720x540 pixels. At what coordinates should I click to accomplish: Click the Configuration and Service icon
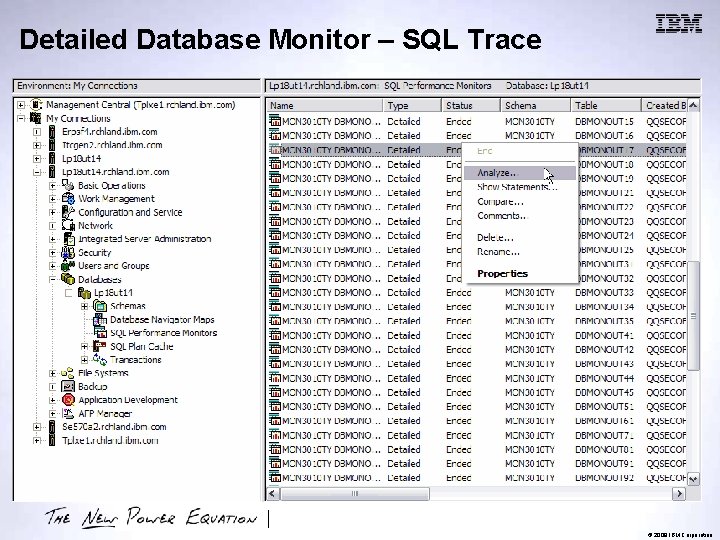68,212
